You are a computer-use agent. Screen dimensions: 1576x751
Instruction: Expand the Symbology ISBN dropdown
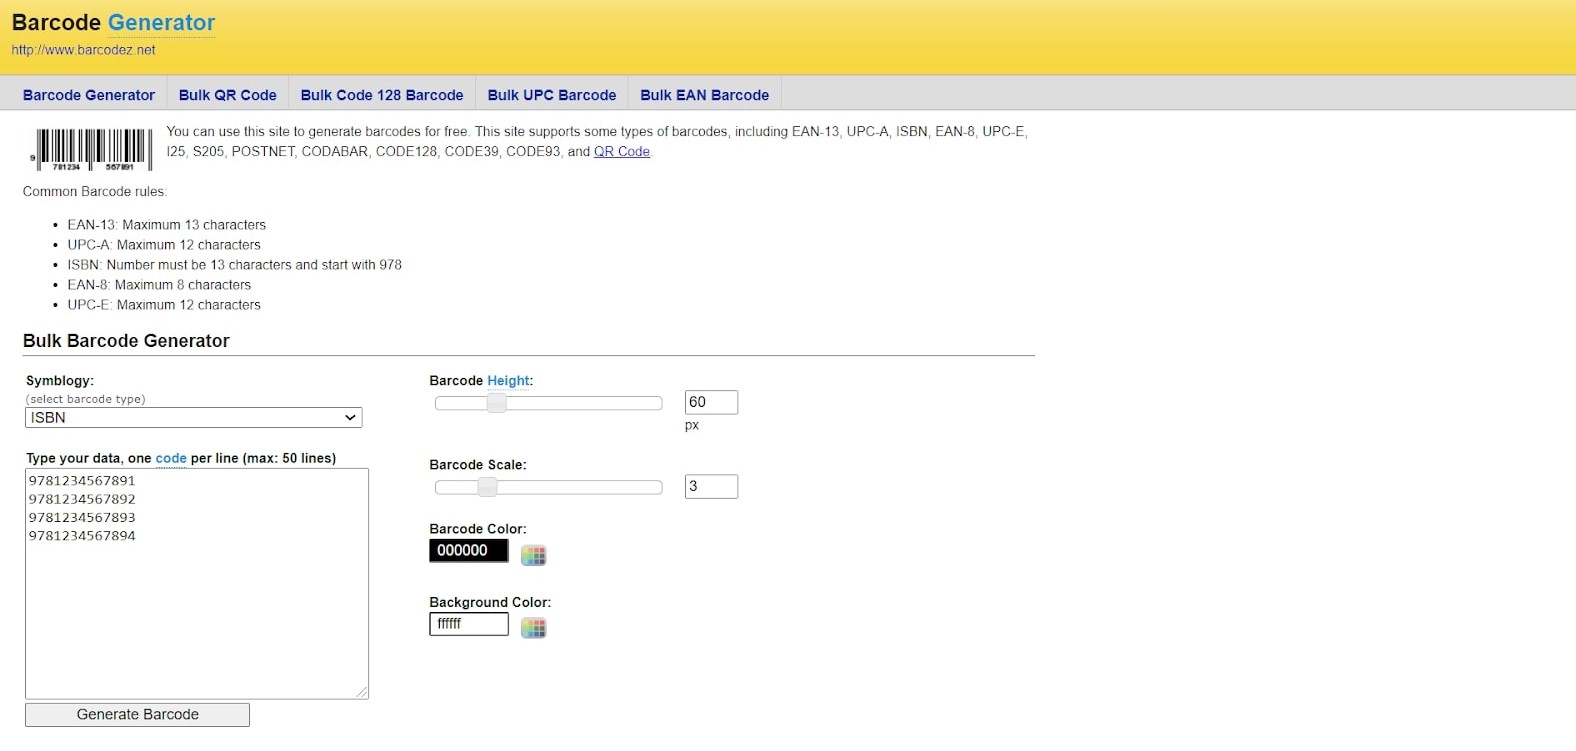coord(193,418)
